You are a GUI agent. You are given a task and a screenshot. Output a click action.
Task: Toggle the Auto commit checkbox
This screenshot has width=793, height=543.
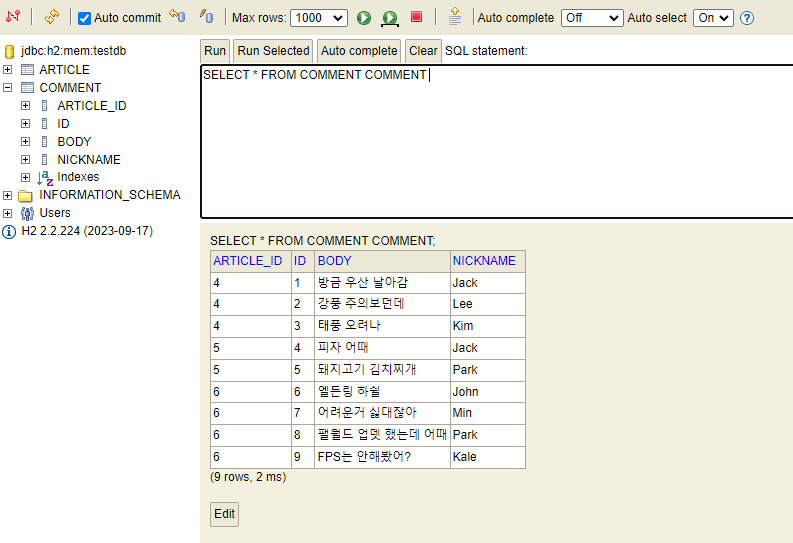coord(84,18)
